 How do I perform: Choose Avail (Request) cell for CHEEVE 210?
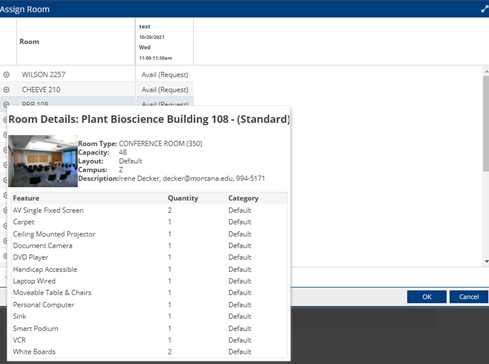point(165,90)
